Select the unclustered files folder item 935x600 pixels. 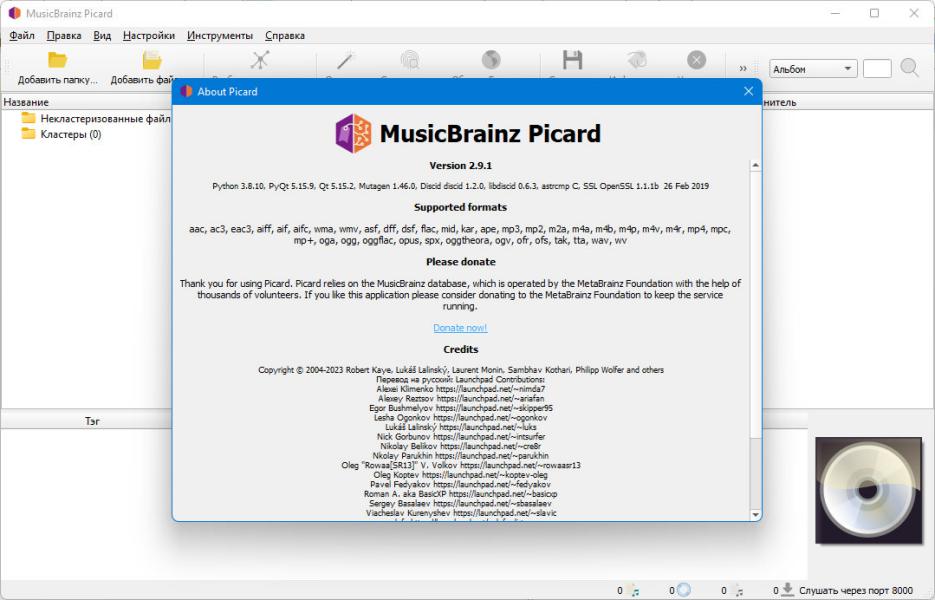(x=96, y=118)
